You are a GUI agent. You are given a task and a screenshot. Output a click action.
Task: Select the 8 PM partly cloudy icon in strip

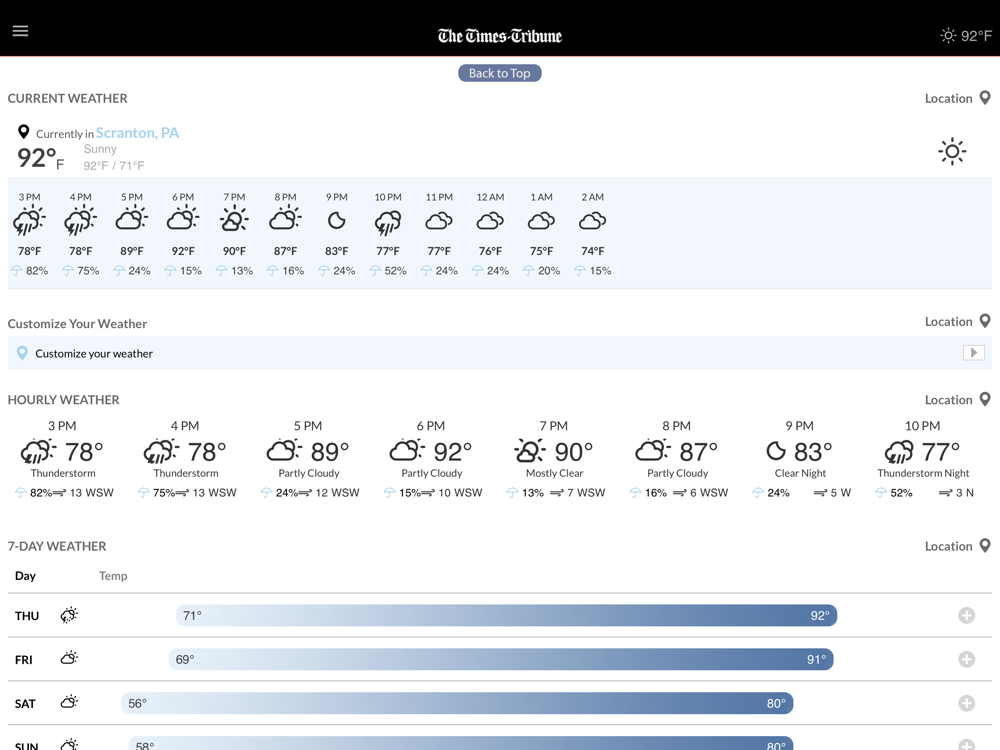(285, 219)
